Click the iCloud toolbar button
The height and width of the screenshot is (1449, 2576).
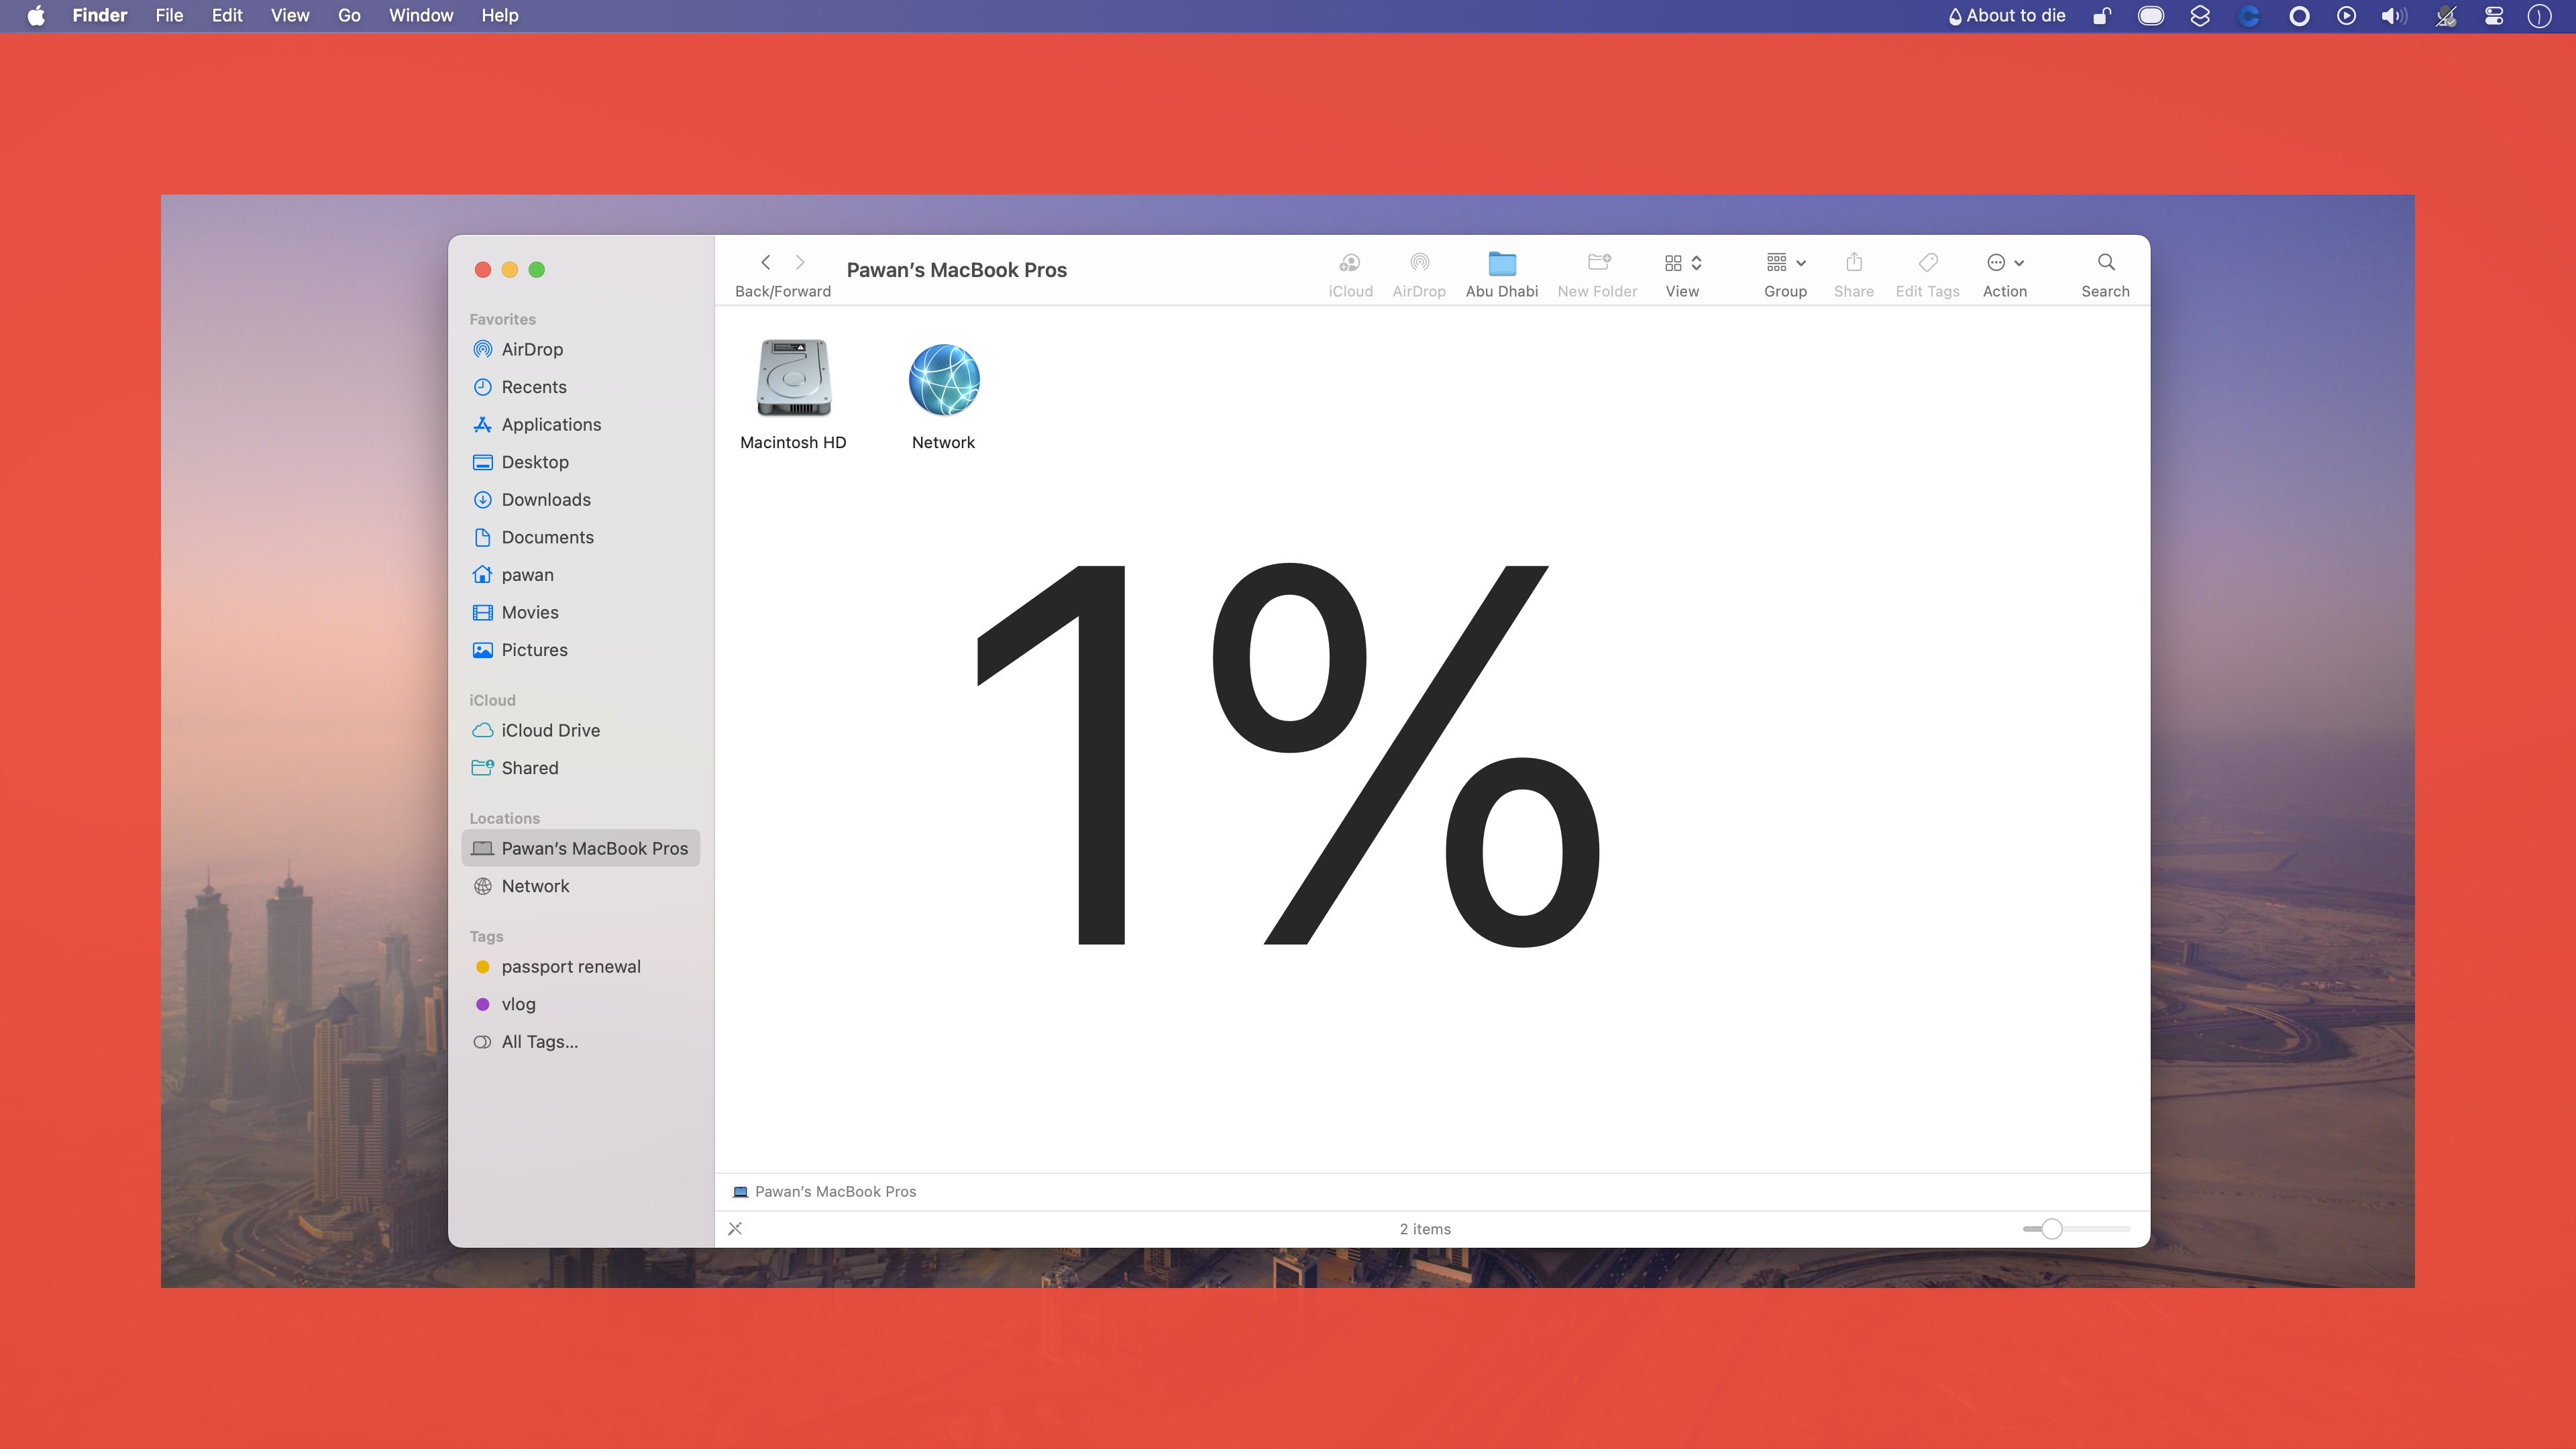[1350, 274]
